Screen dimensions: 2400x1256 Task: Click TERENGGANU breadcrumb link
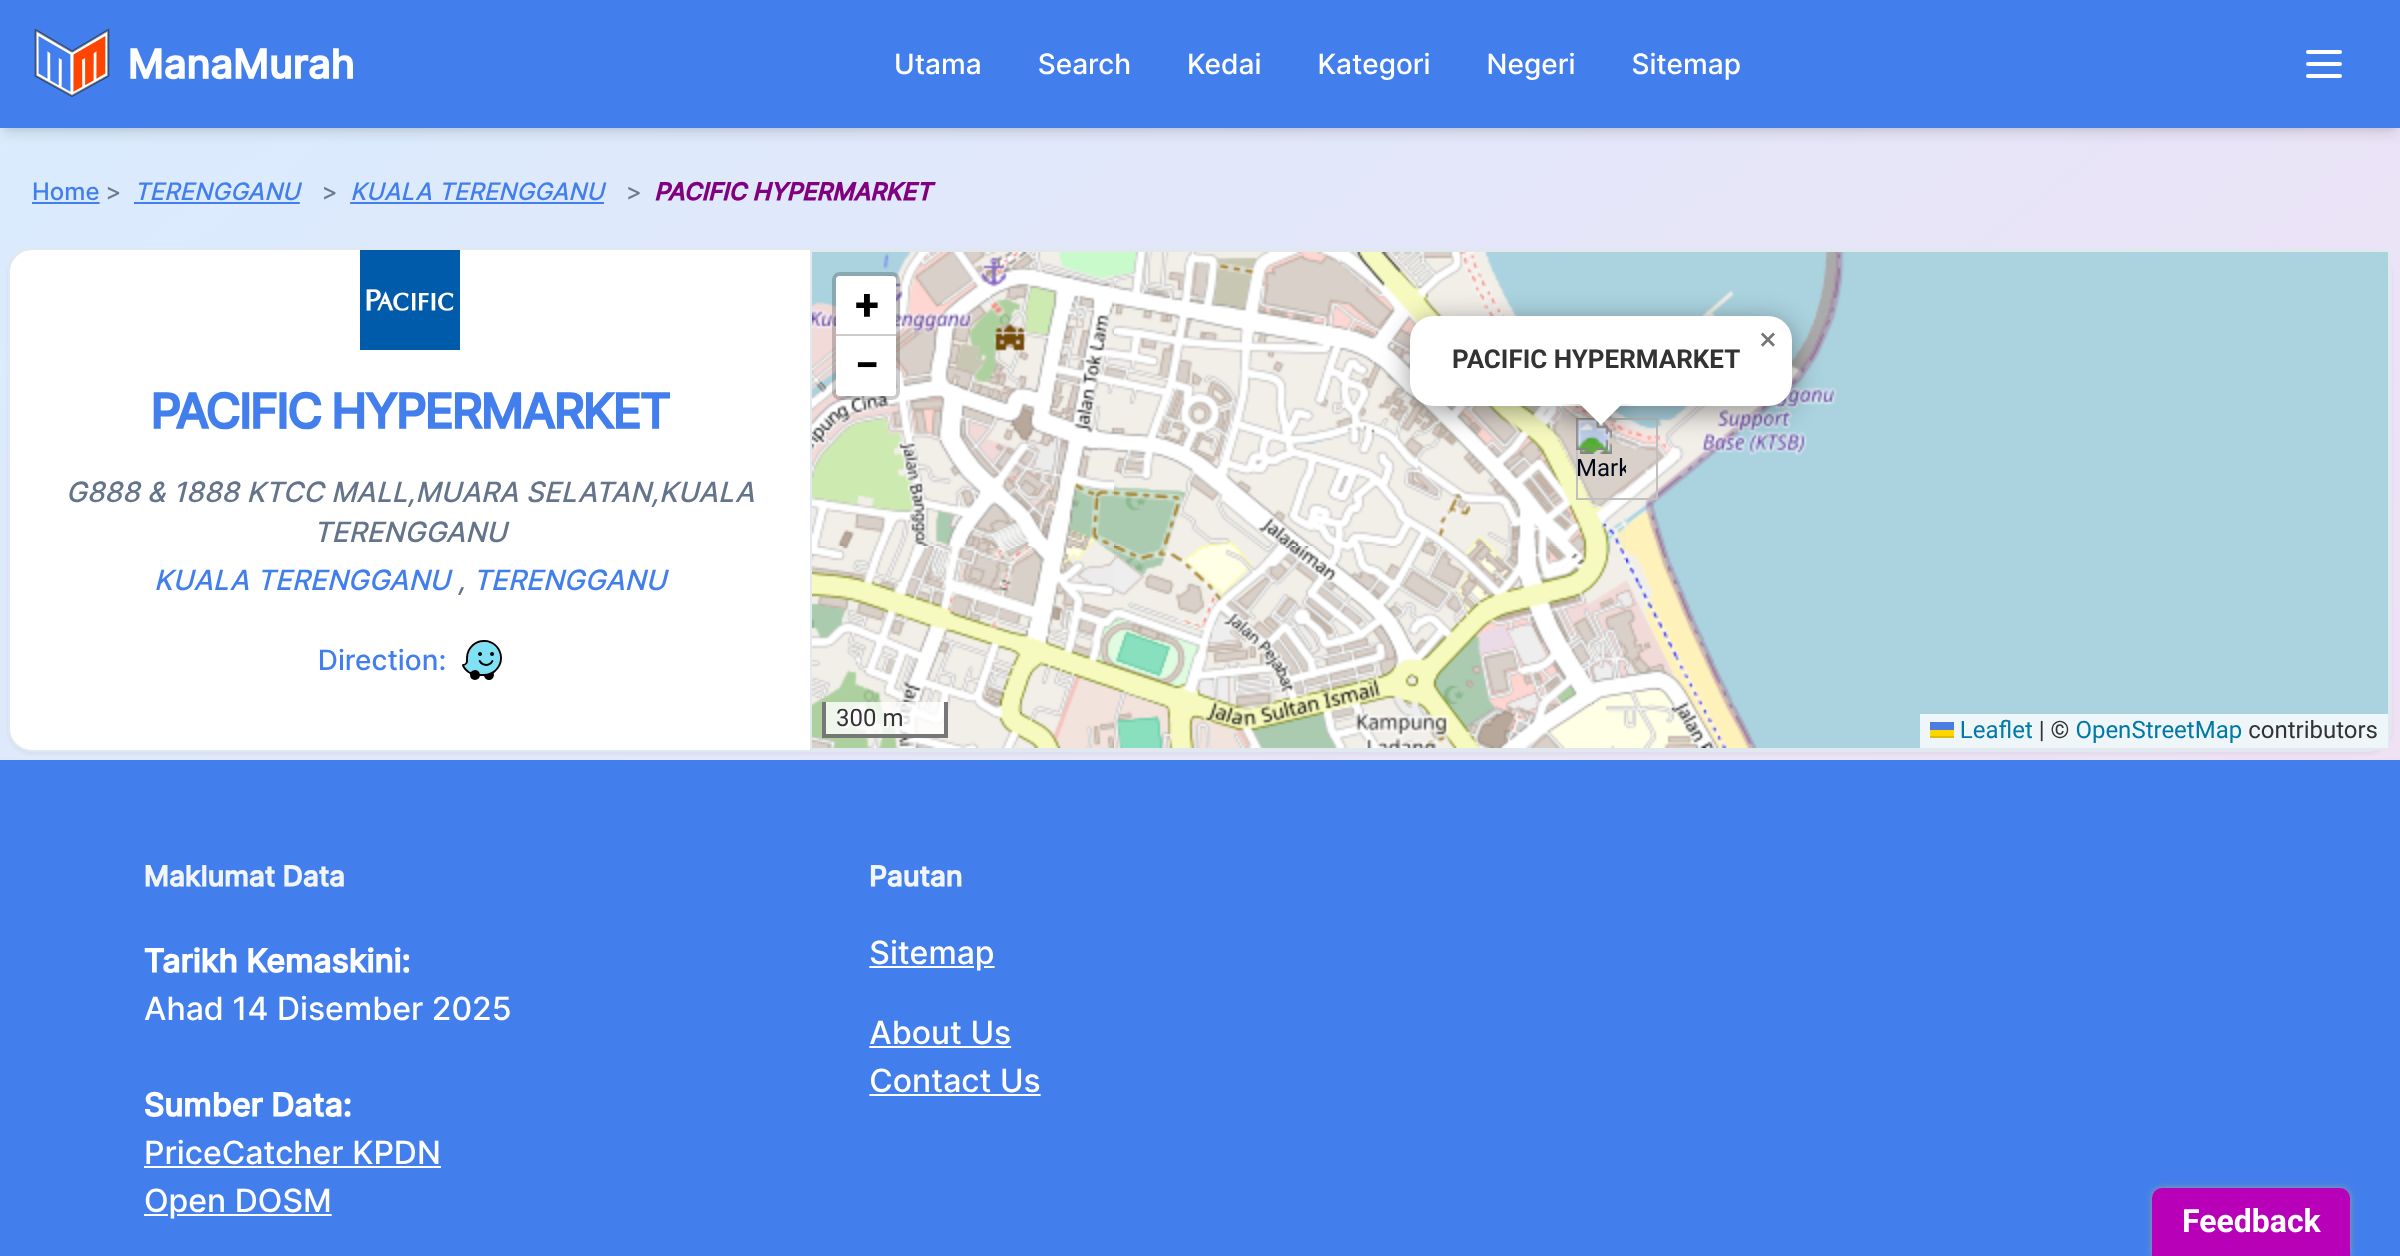pyautogui.click(x=218, y=191)
